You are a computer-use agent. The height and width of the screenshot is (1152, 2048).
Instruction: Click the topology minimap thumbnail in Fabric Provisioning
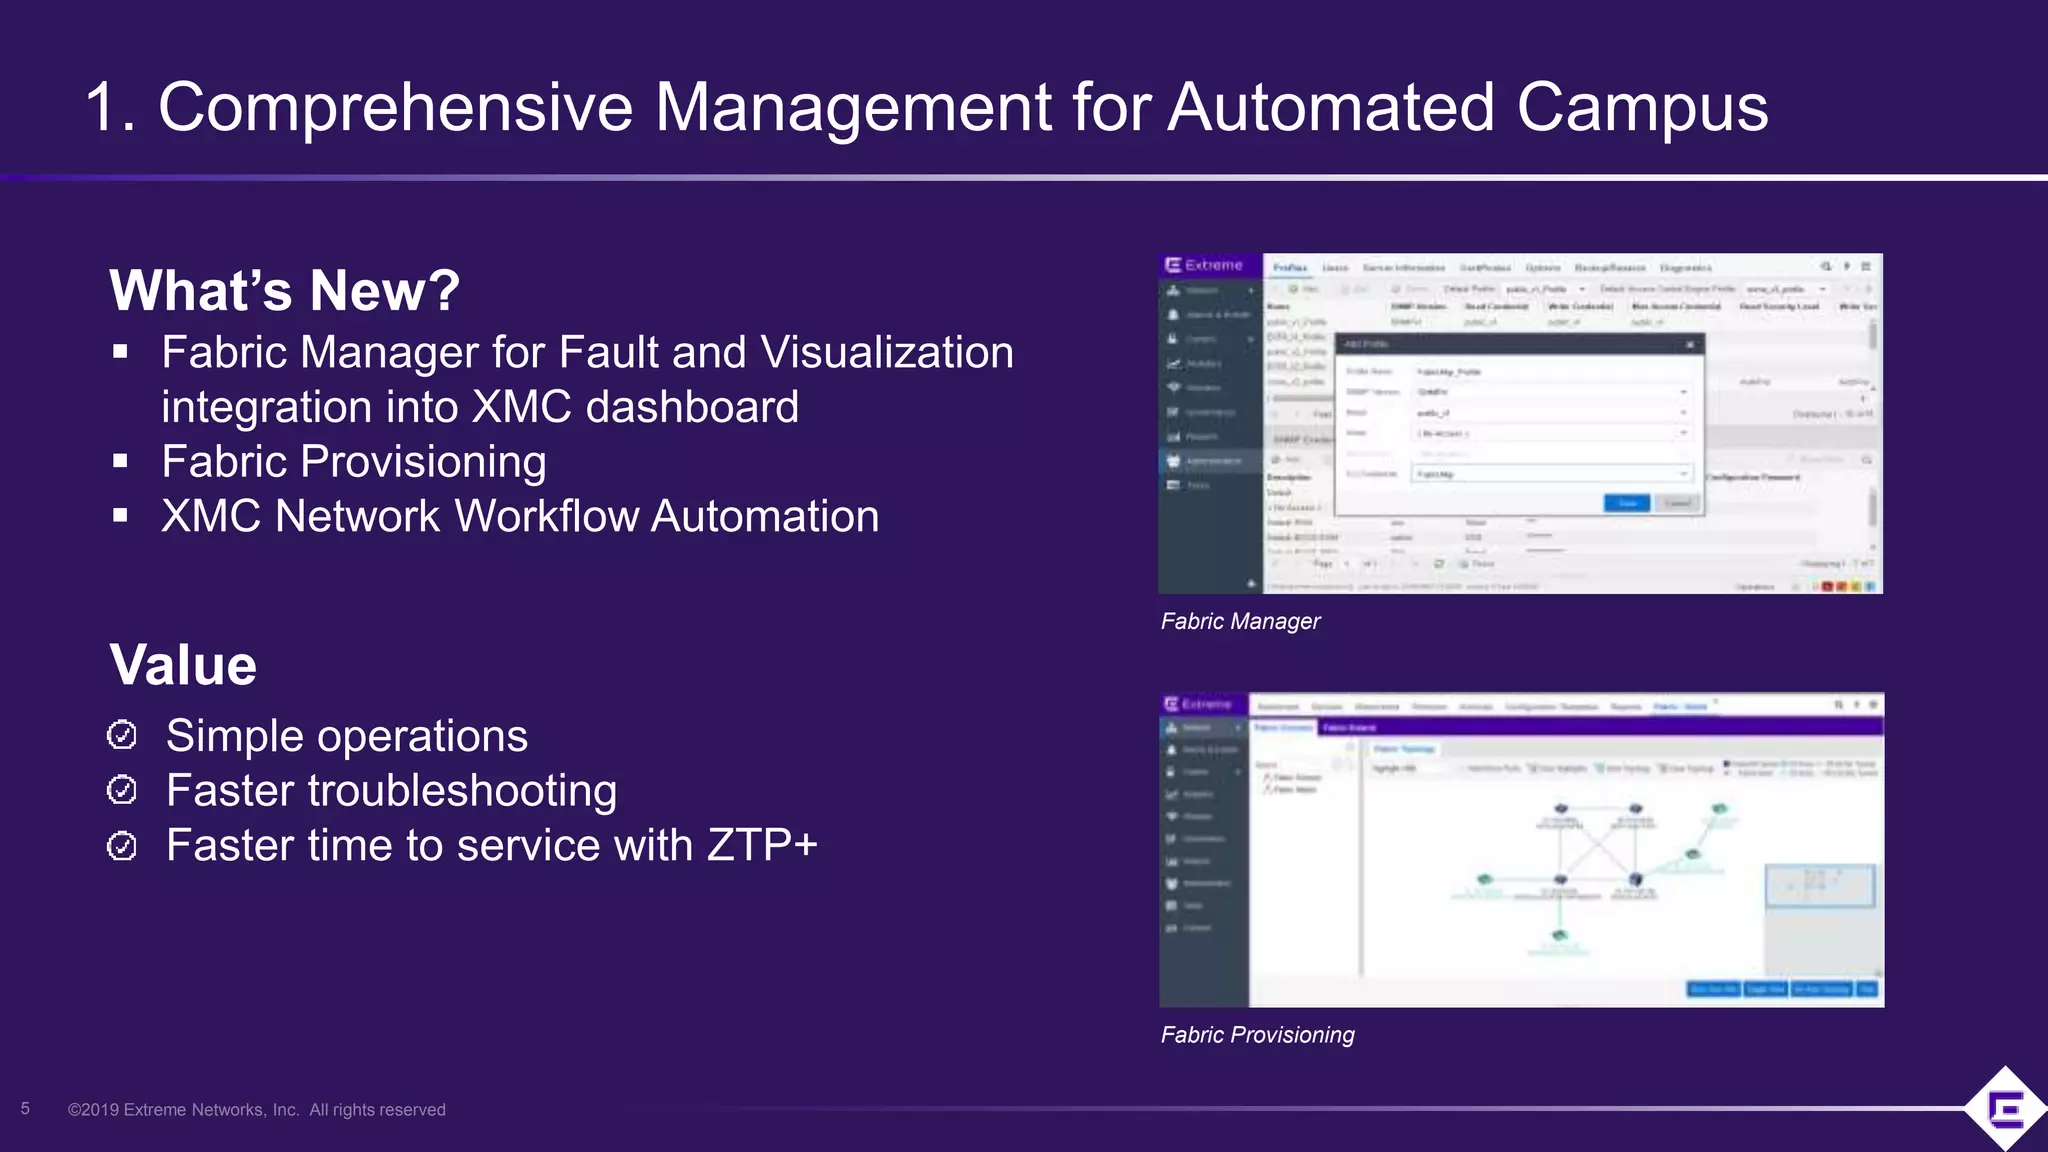[1819, 886]
